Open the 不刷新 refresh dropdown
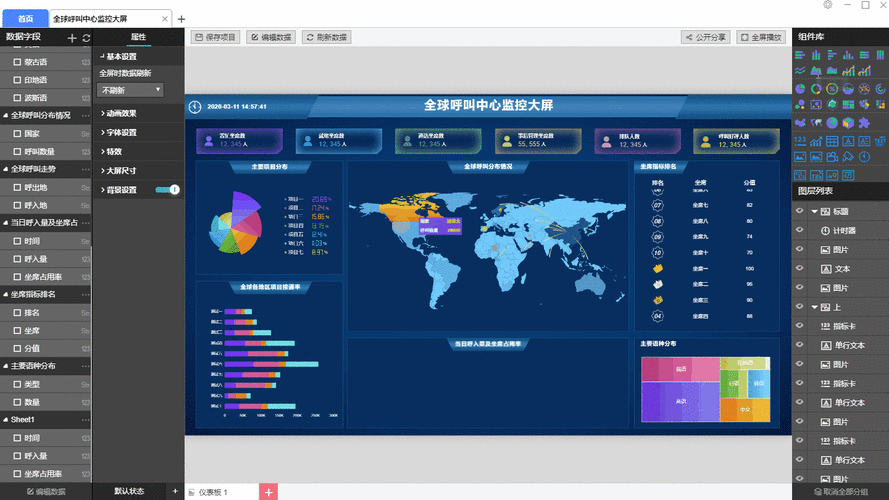 (138, 90)
